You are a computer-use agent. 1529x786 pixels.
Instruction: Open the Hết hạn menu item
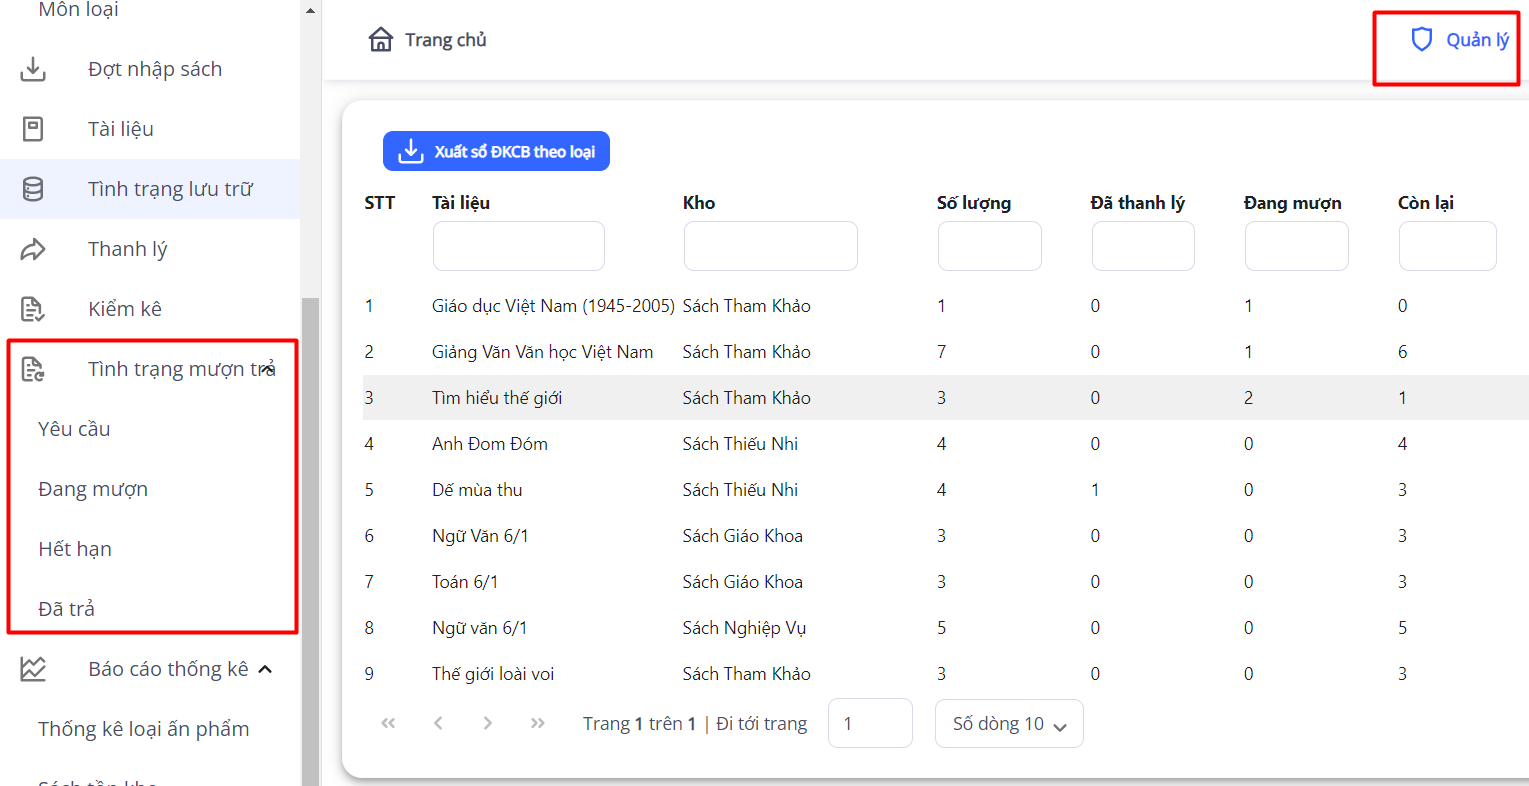pos(75,549)
